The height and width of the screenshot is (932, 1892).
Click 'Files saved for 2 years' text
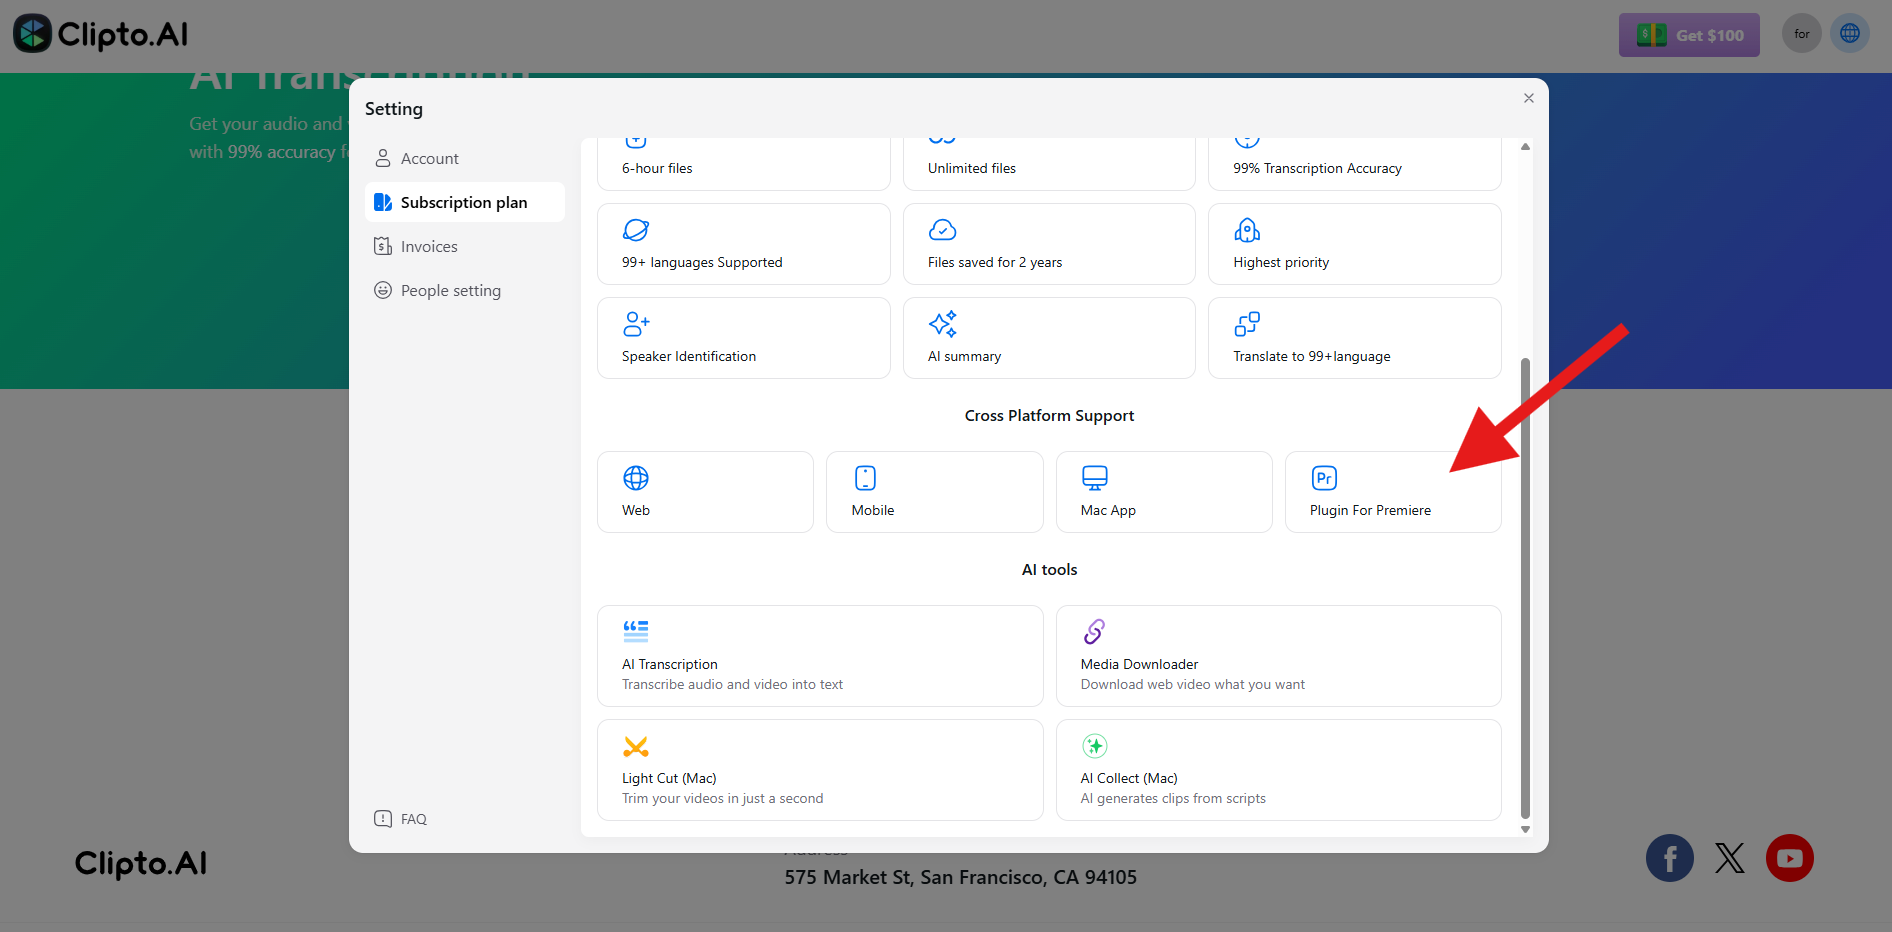click(995, 262)
